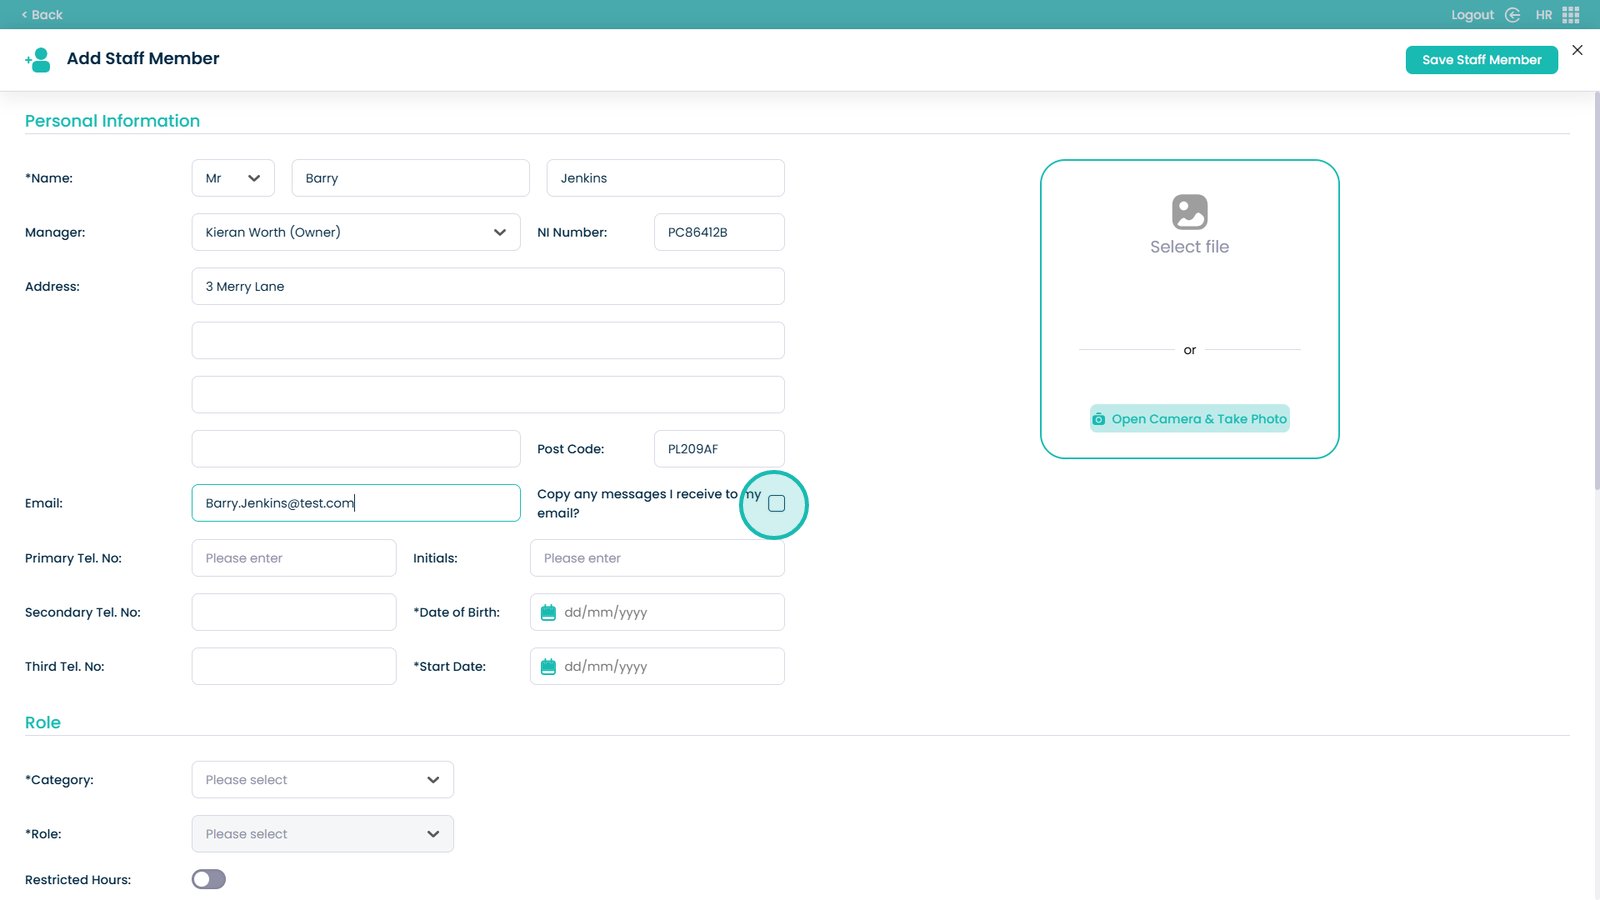The image size is (1600, 900).
Task: Click the logout arrow icon
Action: [1512, 15]
